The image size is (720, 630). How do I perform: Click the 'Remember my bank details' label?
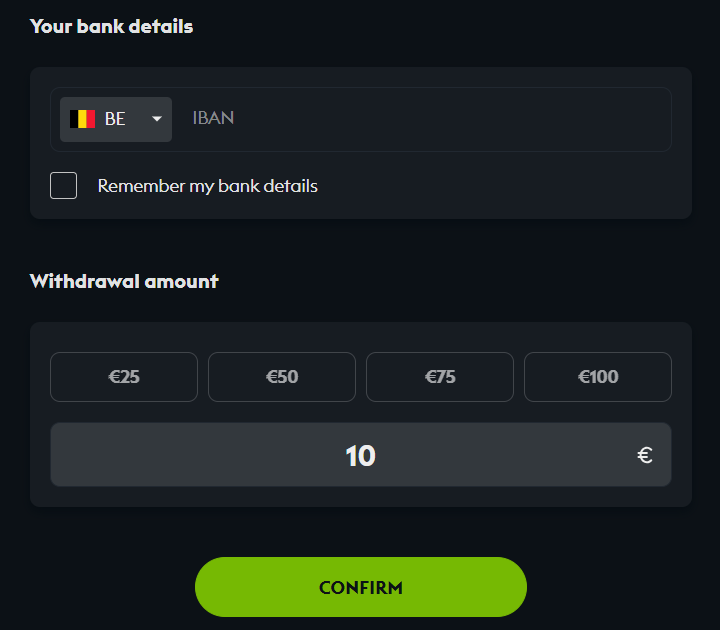[207, 186]
